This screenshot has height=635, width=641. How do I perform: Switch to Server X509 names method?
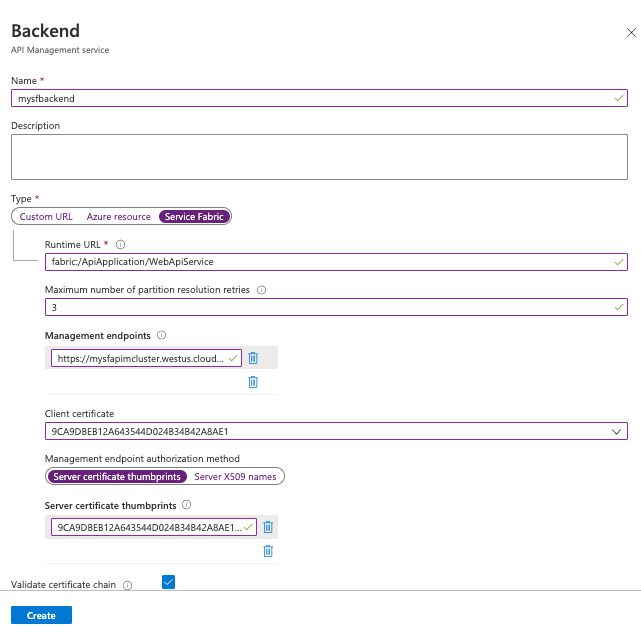pyautogui.click(x=235, y=477)
